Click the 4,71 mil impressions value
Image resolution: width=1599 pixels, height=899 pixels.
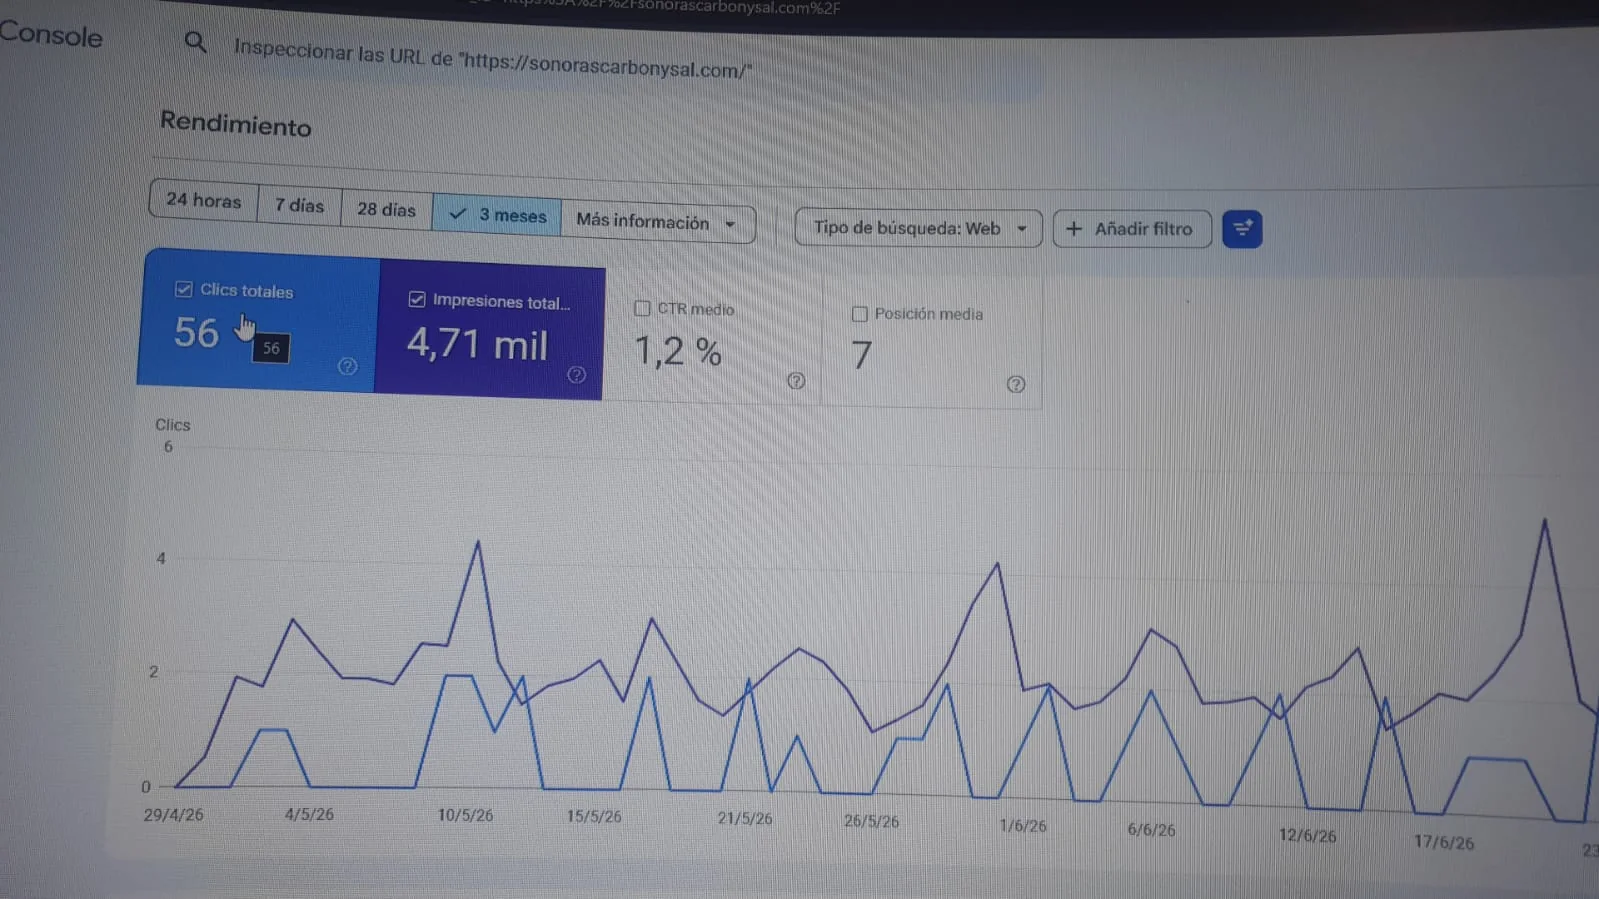pyautogui.click(x=477, y=344)
